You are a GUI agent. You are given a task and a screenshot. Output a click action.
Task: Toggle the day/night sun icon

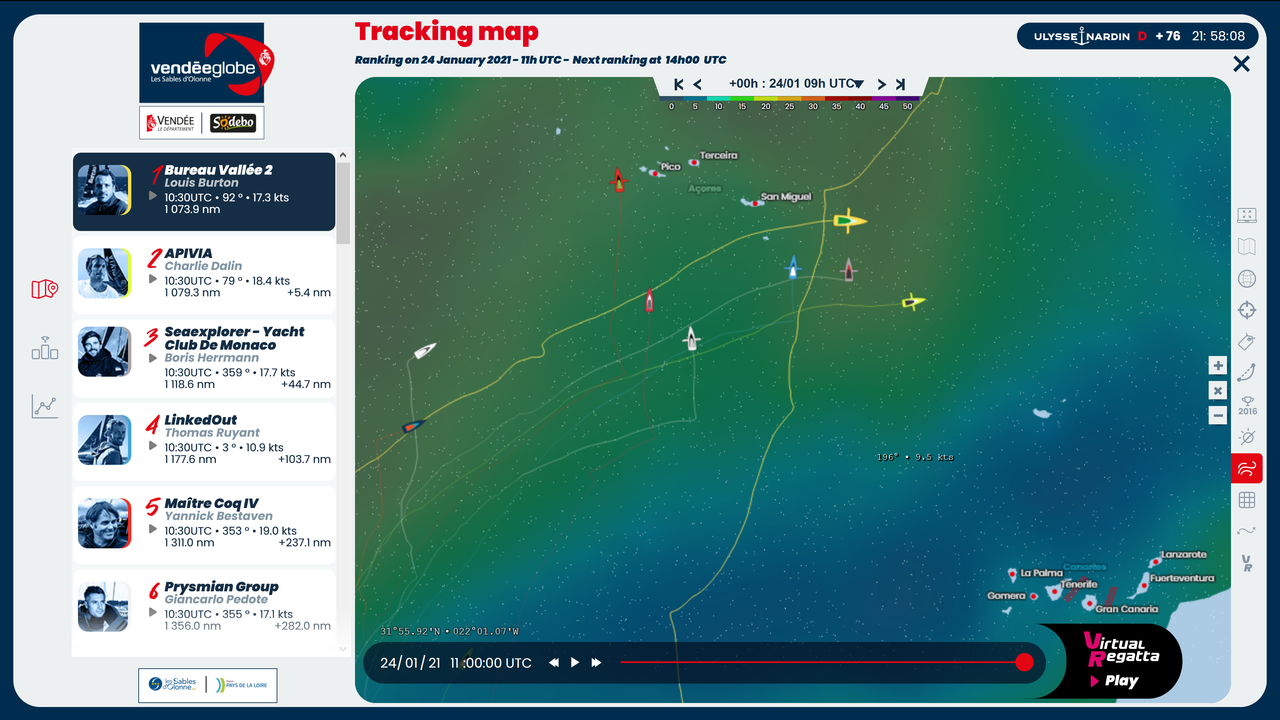click(x=1247, y=437)
